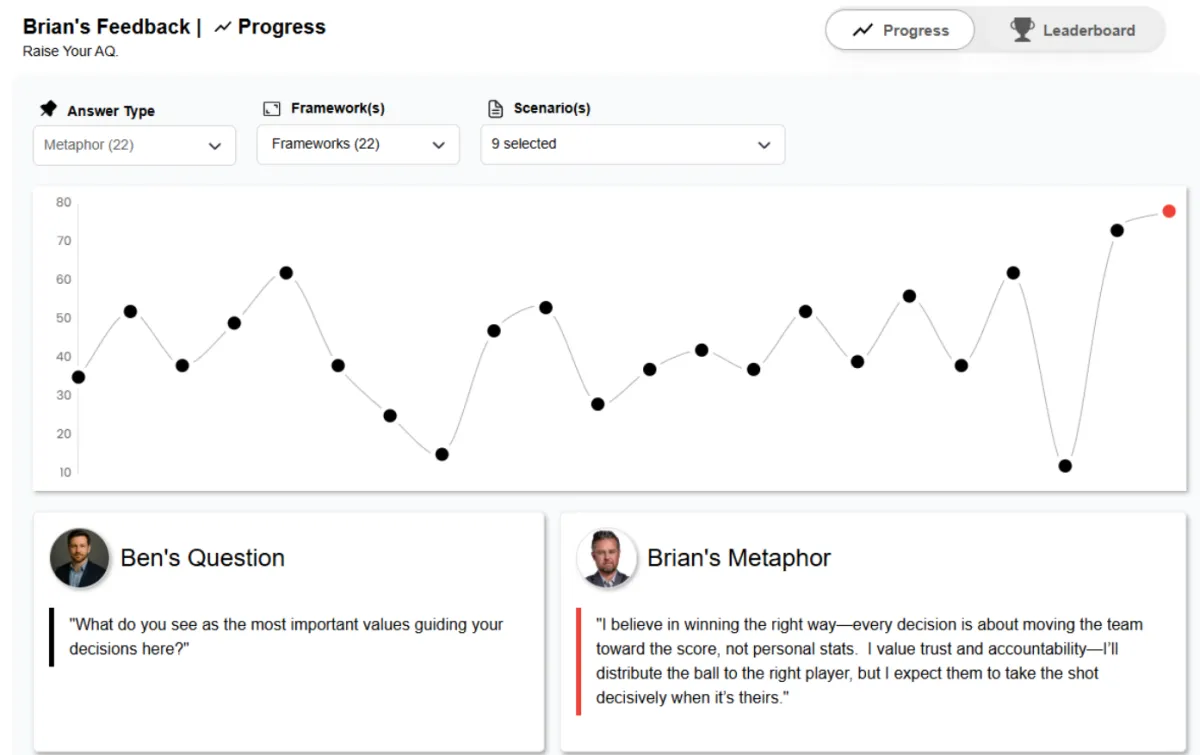Expand the Frameworks (22) dropdown
This screenshot has height=755, width=1200.
tap(358, 144)
